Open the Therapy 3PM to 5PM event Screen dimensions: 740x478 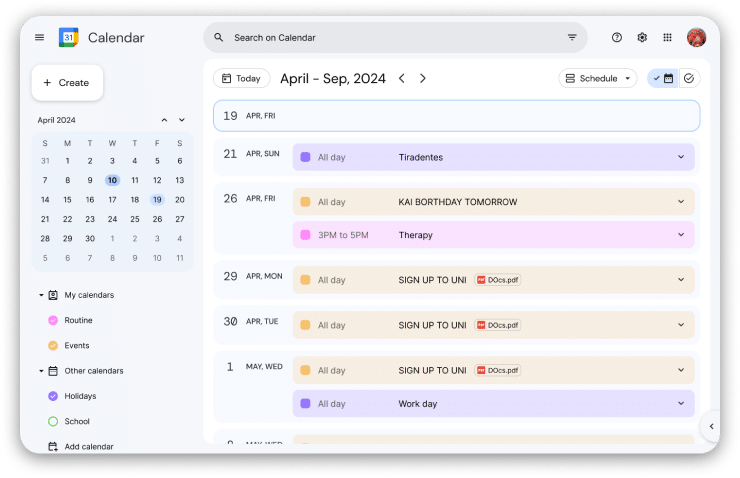494,235
